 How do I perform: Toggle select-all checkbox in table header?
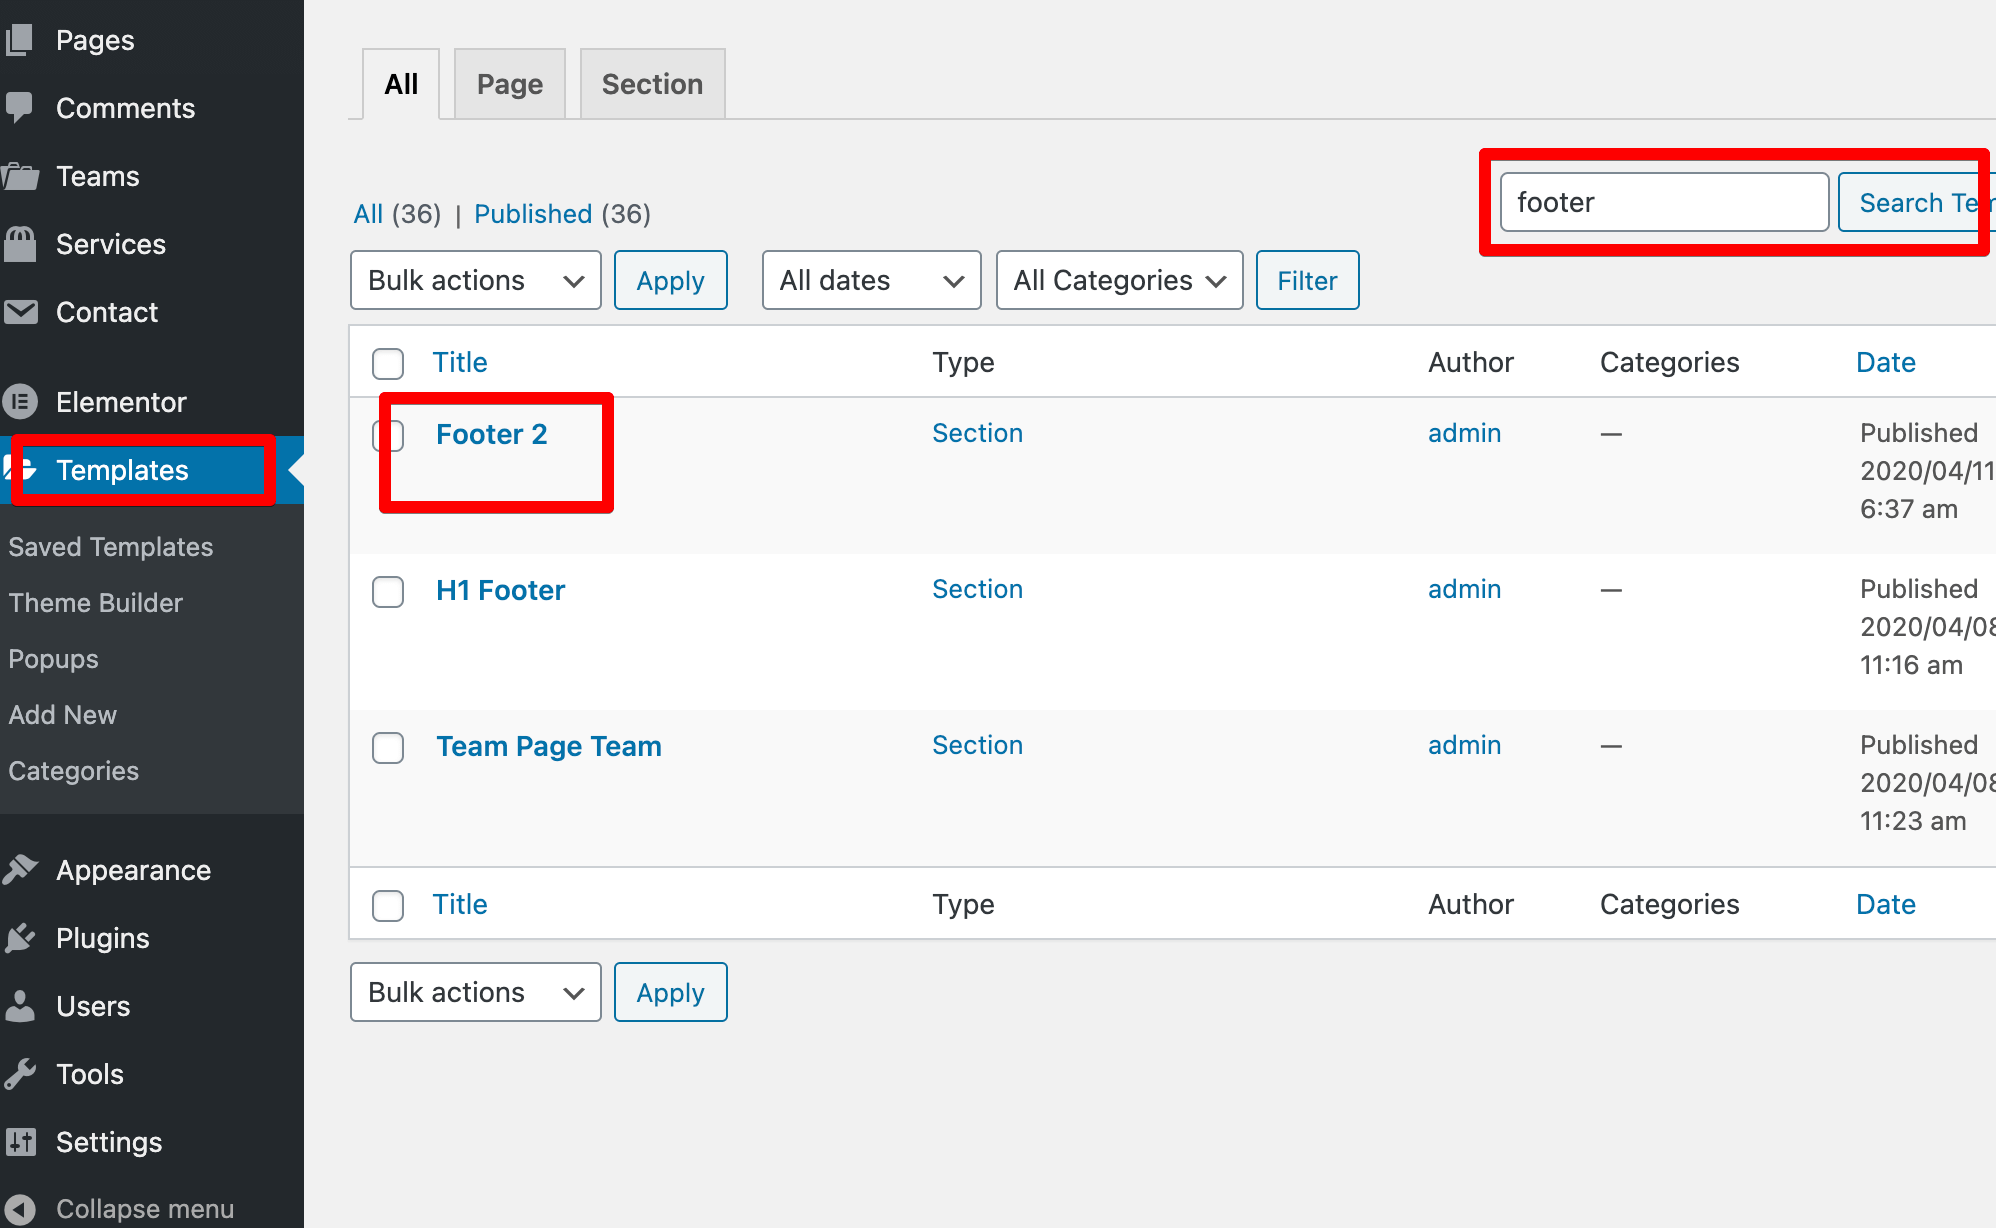(x=388, y=363)
